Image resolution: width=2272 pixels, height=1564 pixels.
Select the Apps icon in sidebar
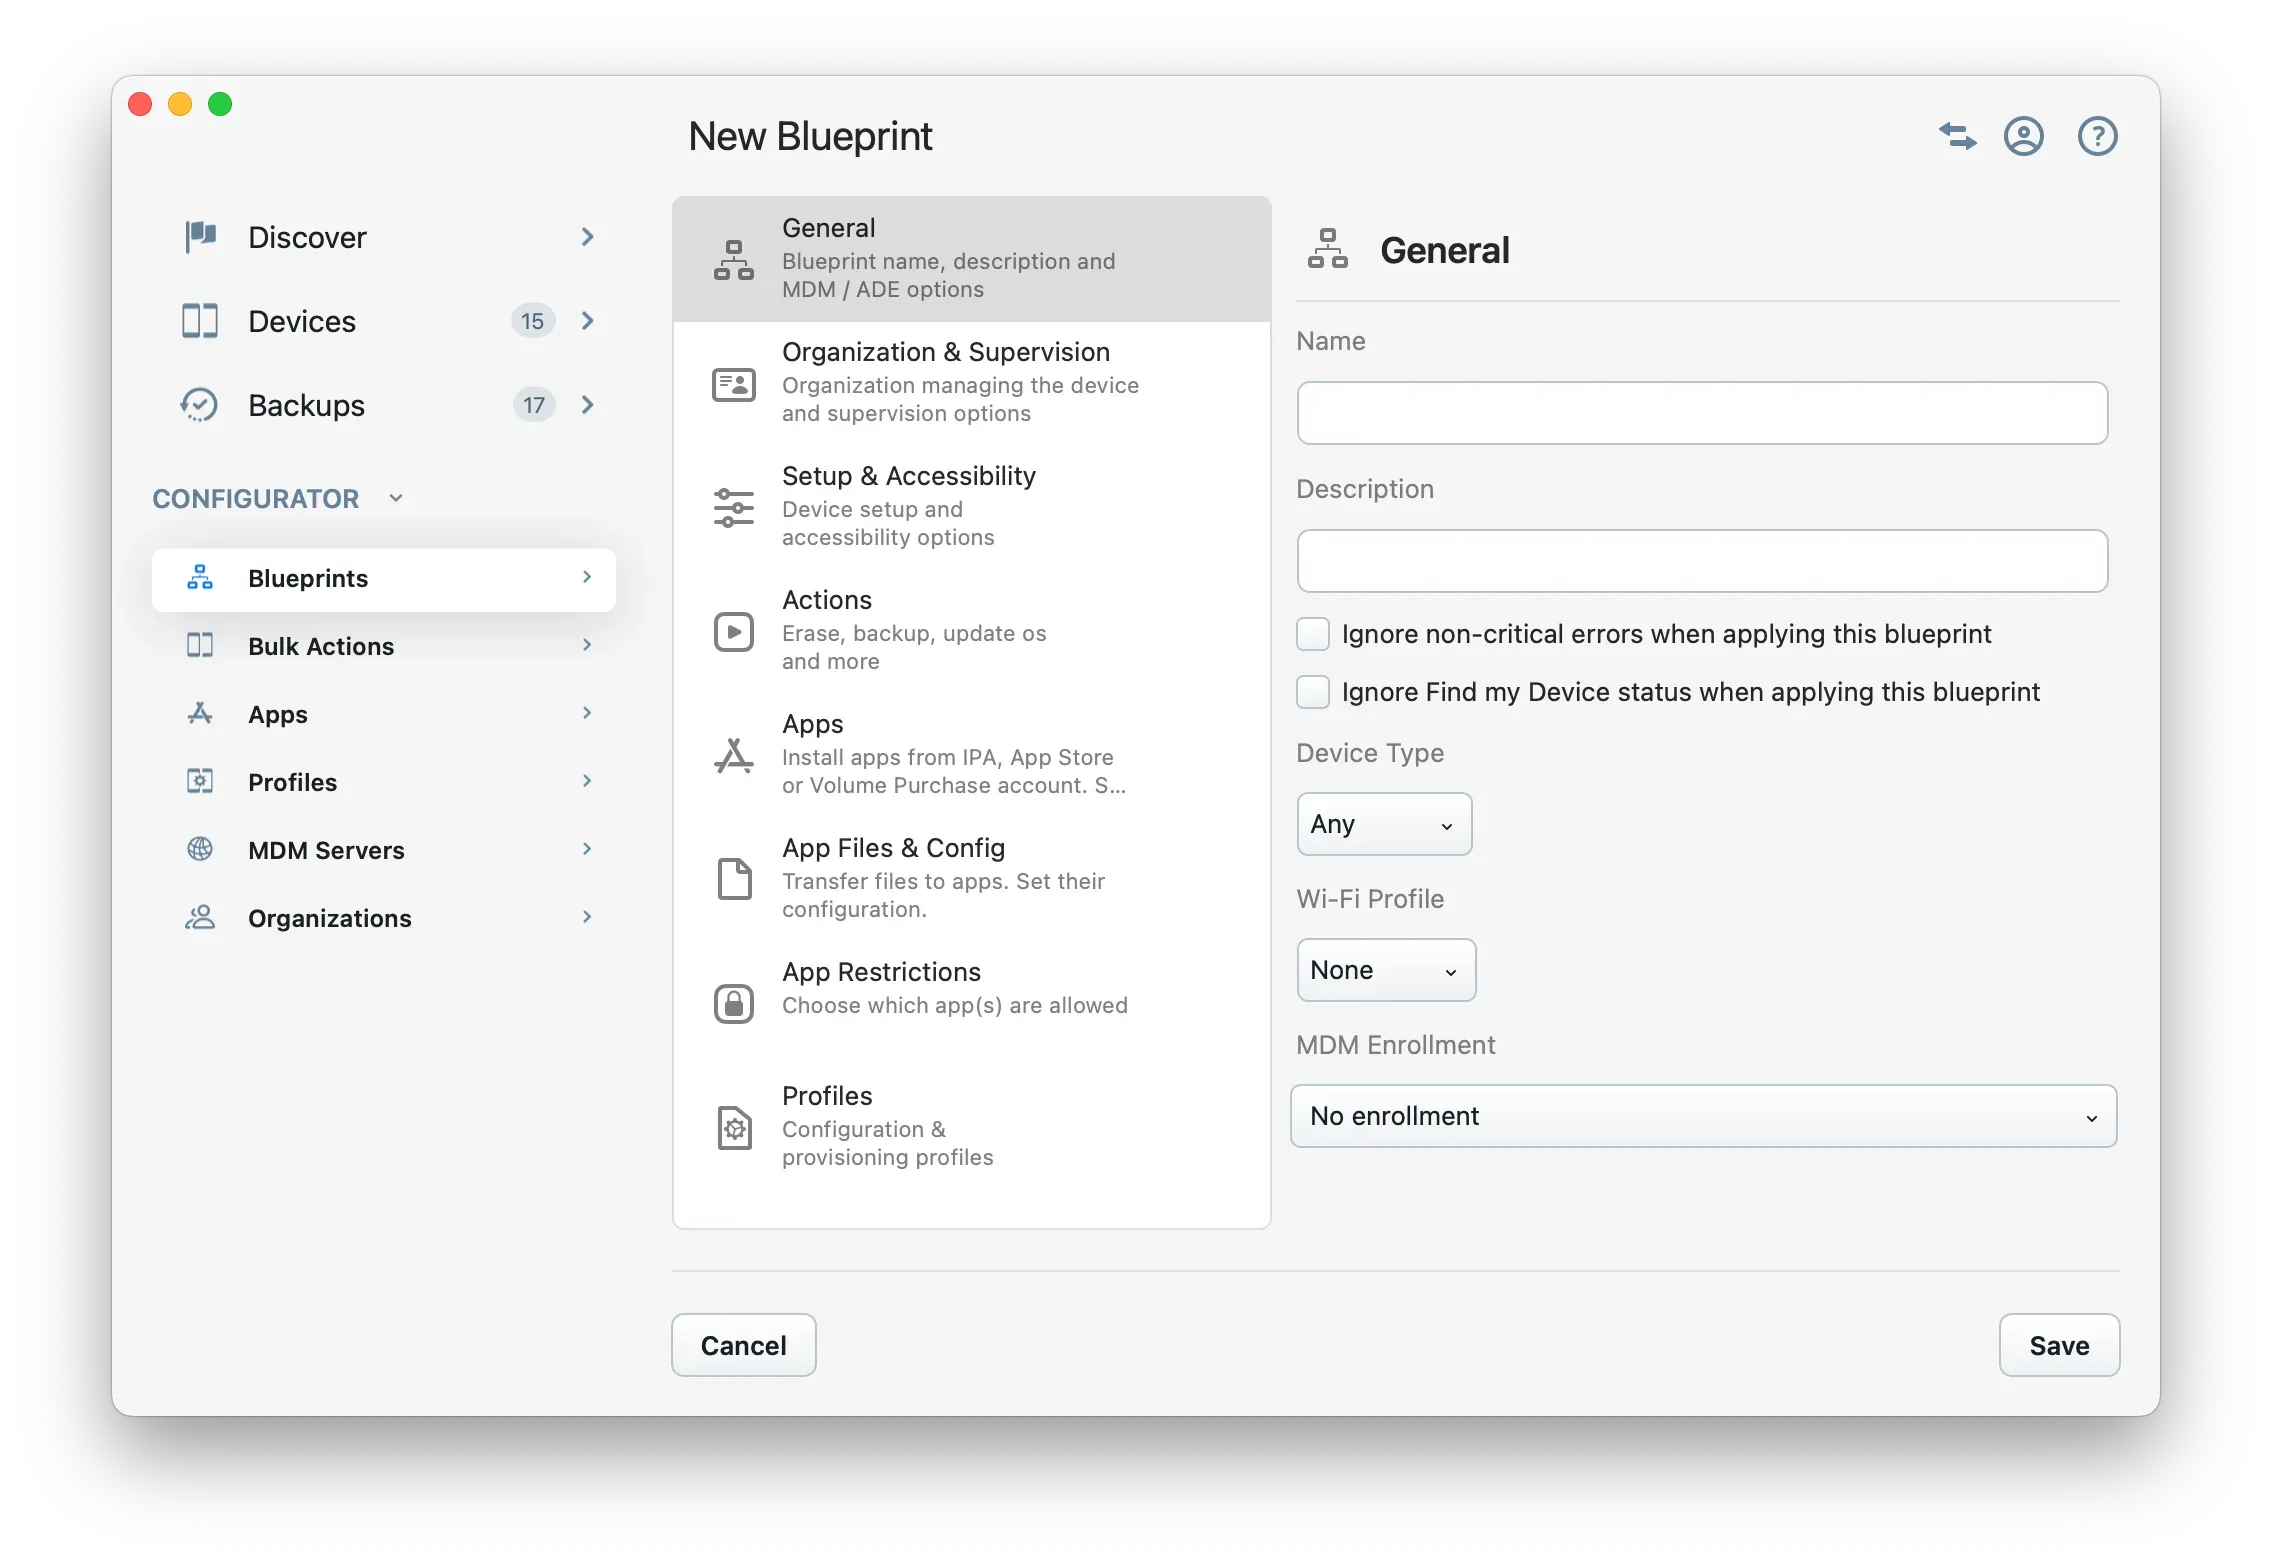[x=199, y=713]
